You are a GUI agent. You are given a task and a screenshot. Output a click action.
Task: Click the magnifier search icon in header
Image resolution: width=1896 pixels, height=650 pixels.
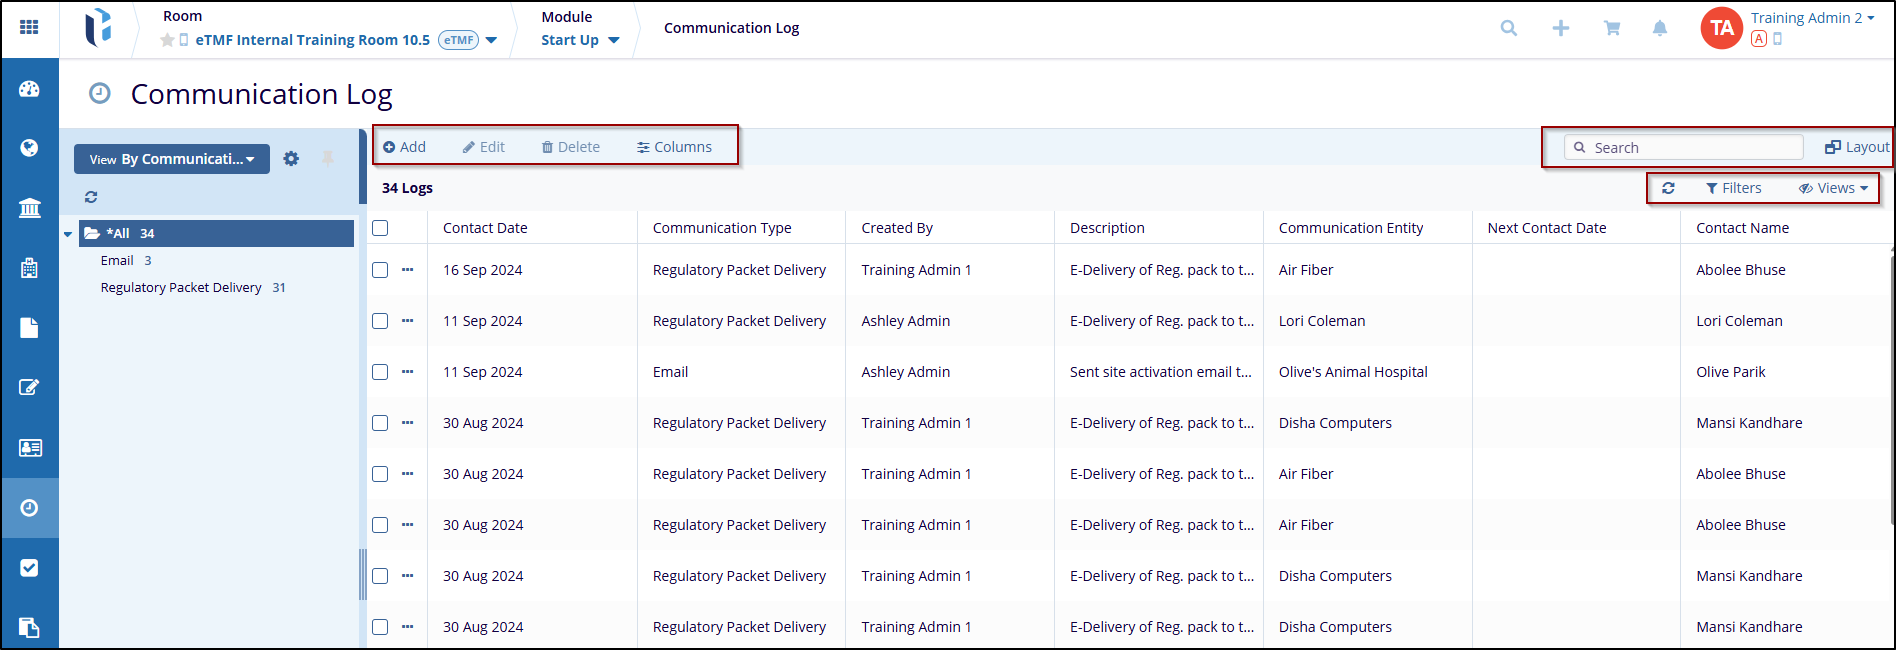click(1509, 28)
